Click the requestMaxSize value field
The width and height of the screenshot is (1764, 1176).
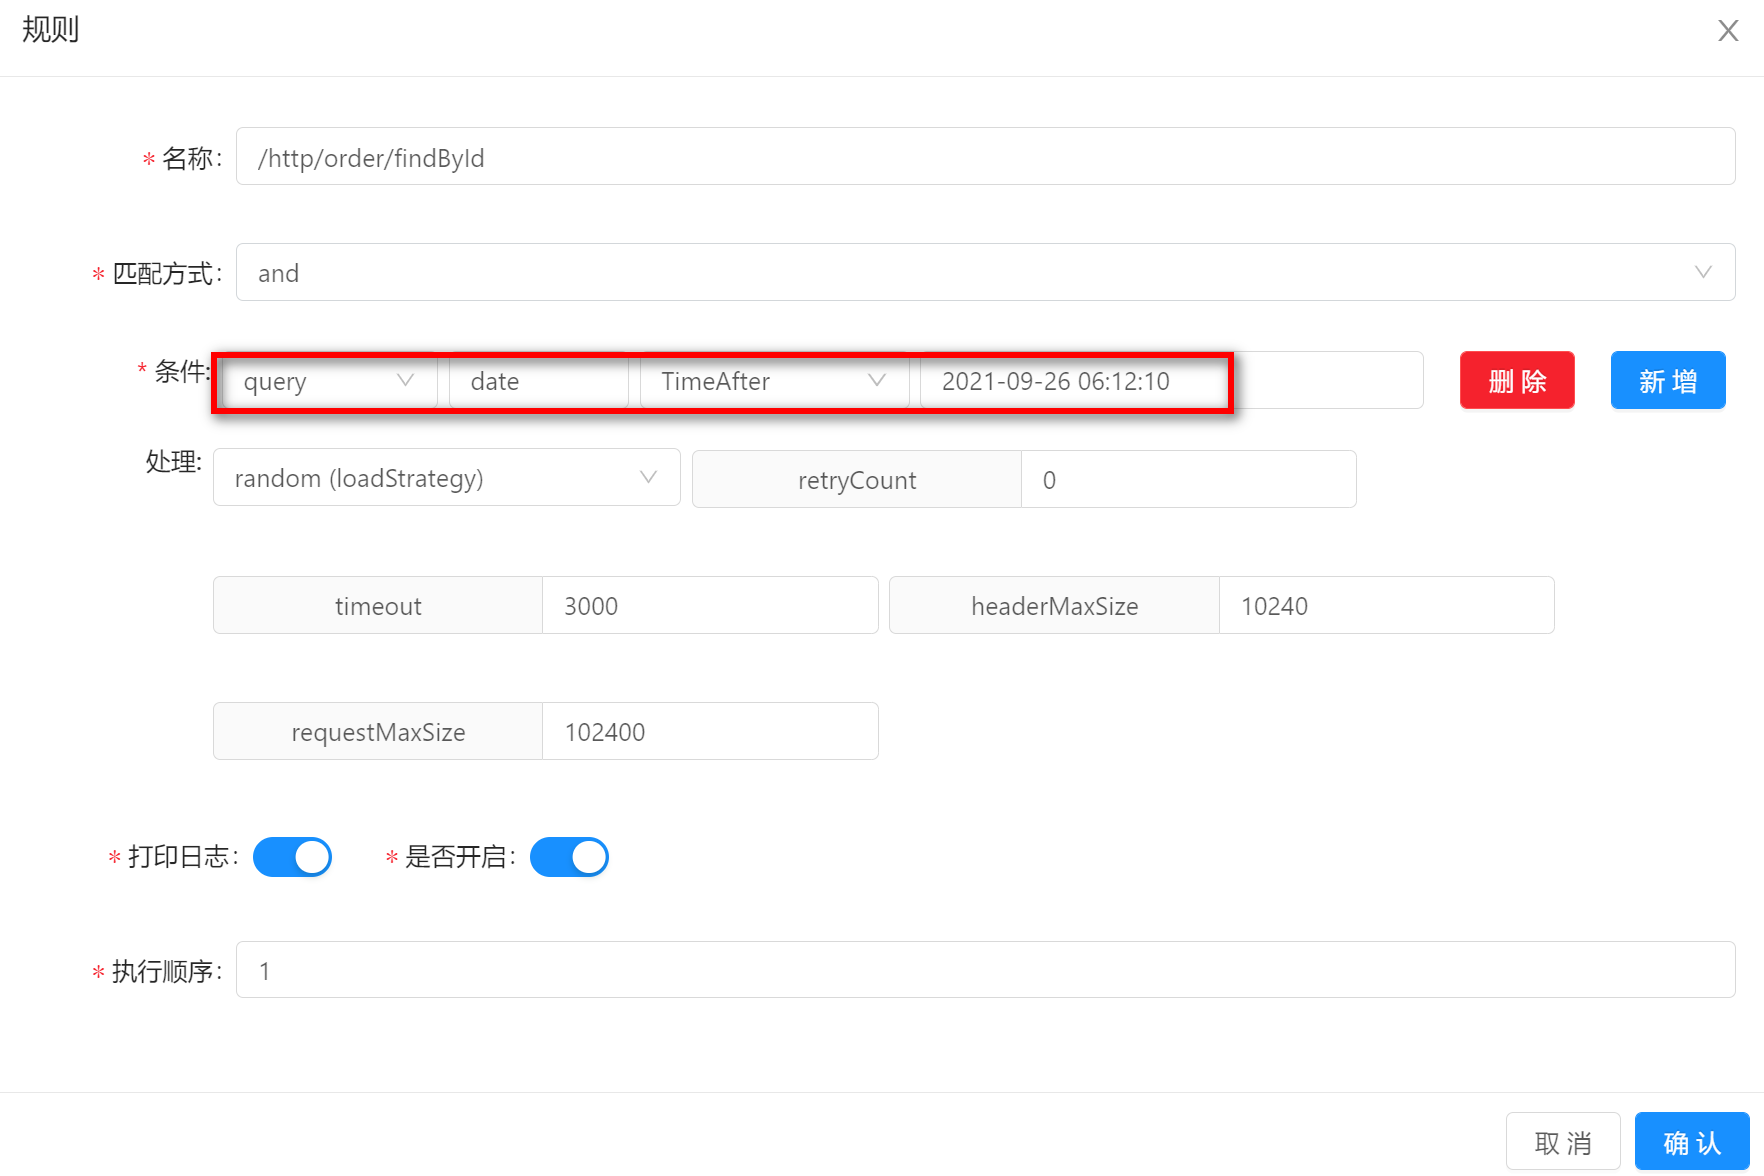click(709, 732)
